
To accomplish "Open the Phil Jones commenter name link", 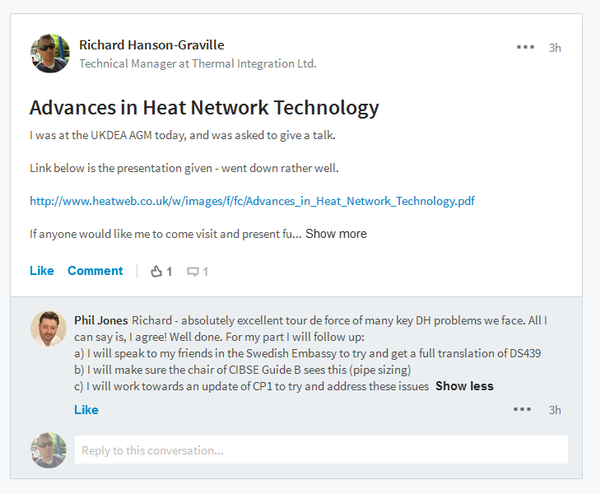I will [101, 320].
